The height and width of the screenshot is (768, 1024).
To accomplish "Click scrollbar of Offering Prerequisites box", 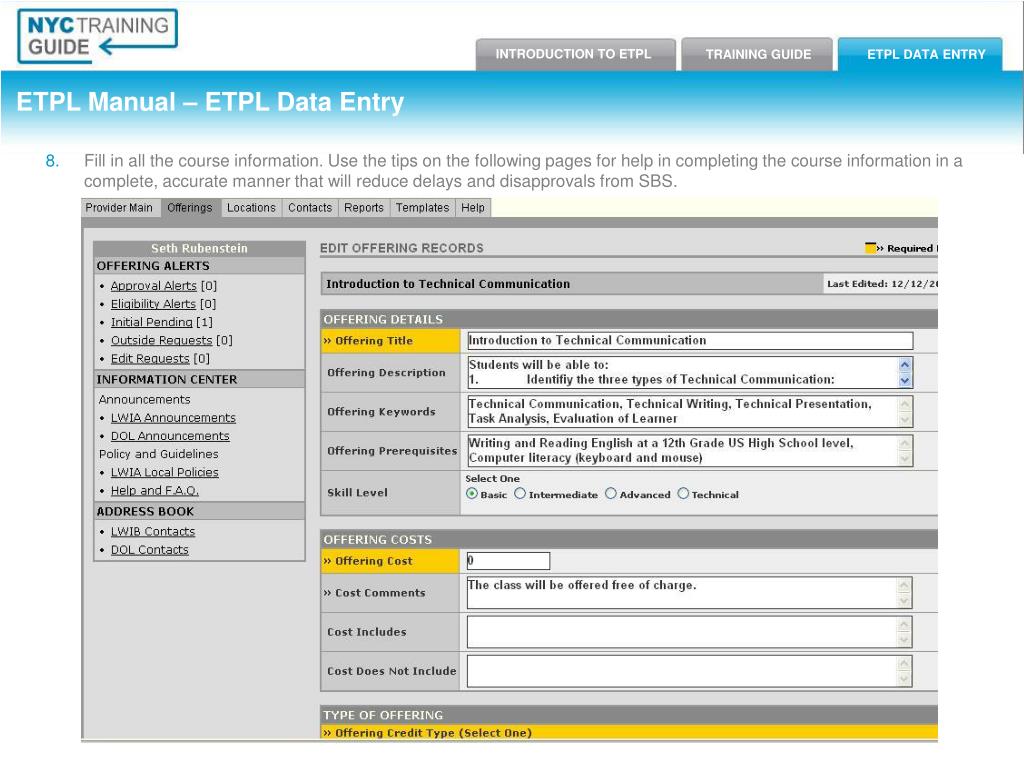I will 905,451.
